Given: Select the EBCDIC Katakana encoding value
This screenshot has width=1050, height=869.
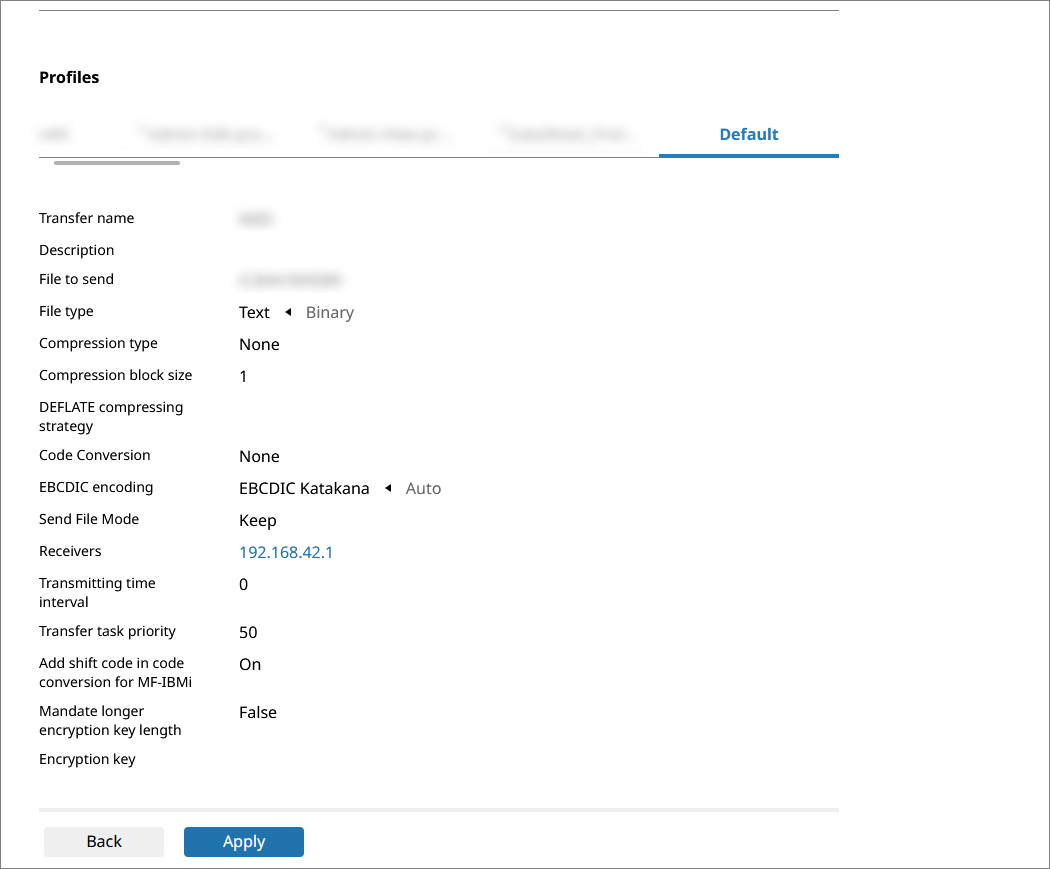Looking at the screenshot, I should (x=304, y=489).
